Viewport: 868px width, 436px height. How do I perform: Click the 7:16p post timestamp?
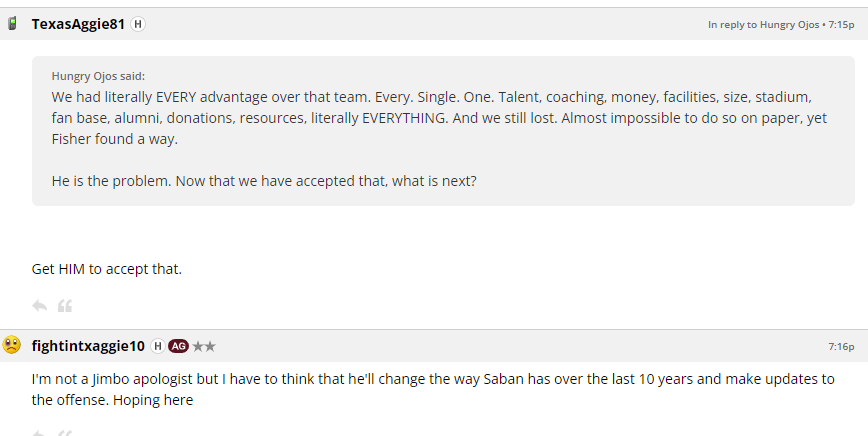click(x=841, y=347)
